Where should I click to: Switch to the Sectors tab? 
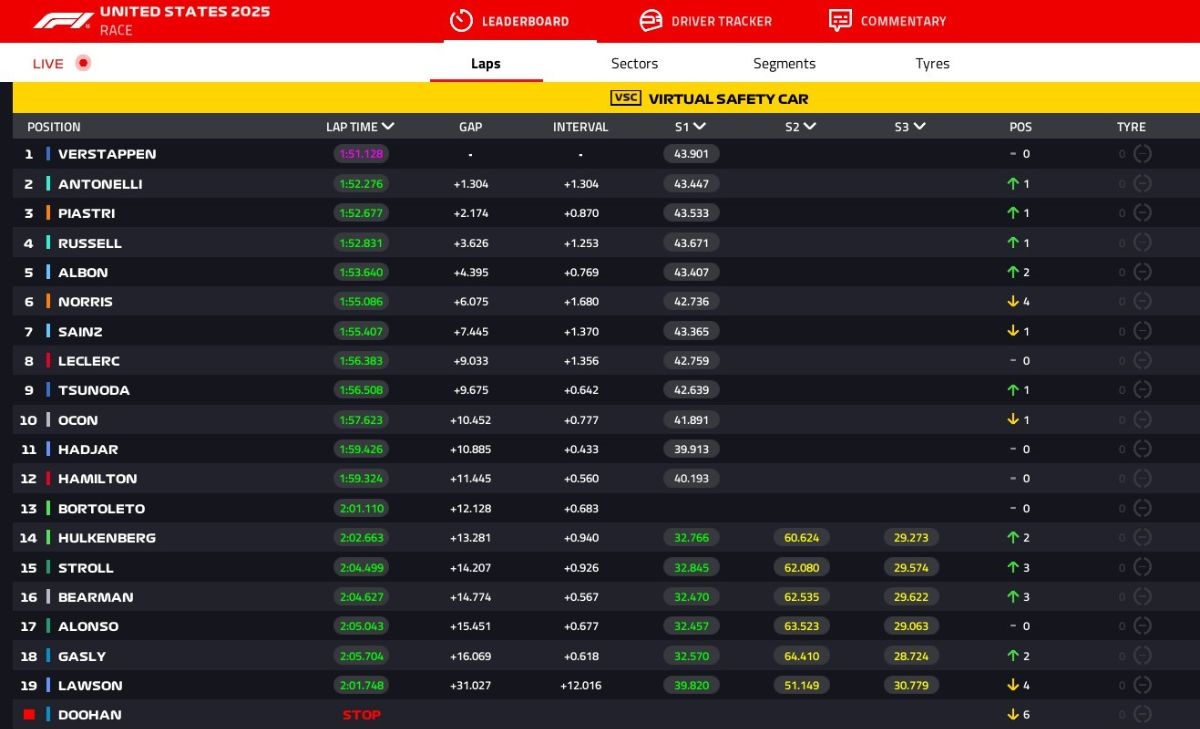634,63
